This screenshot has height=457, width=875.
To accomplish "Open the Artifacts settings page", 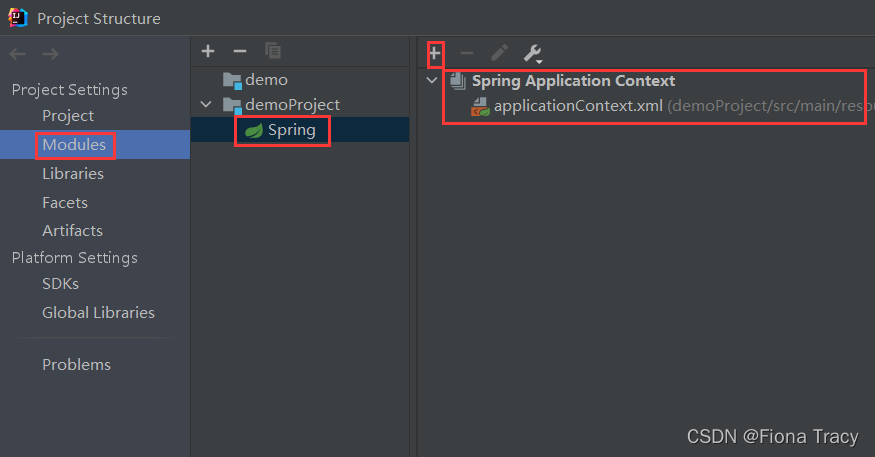I will pos(73,230).
